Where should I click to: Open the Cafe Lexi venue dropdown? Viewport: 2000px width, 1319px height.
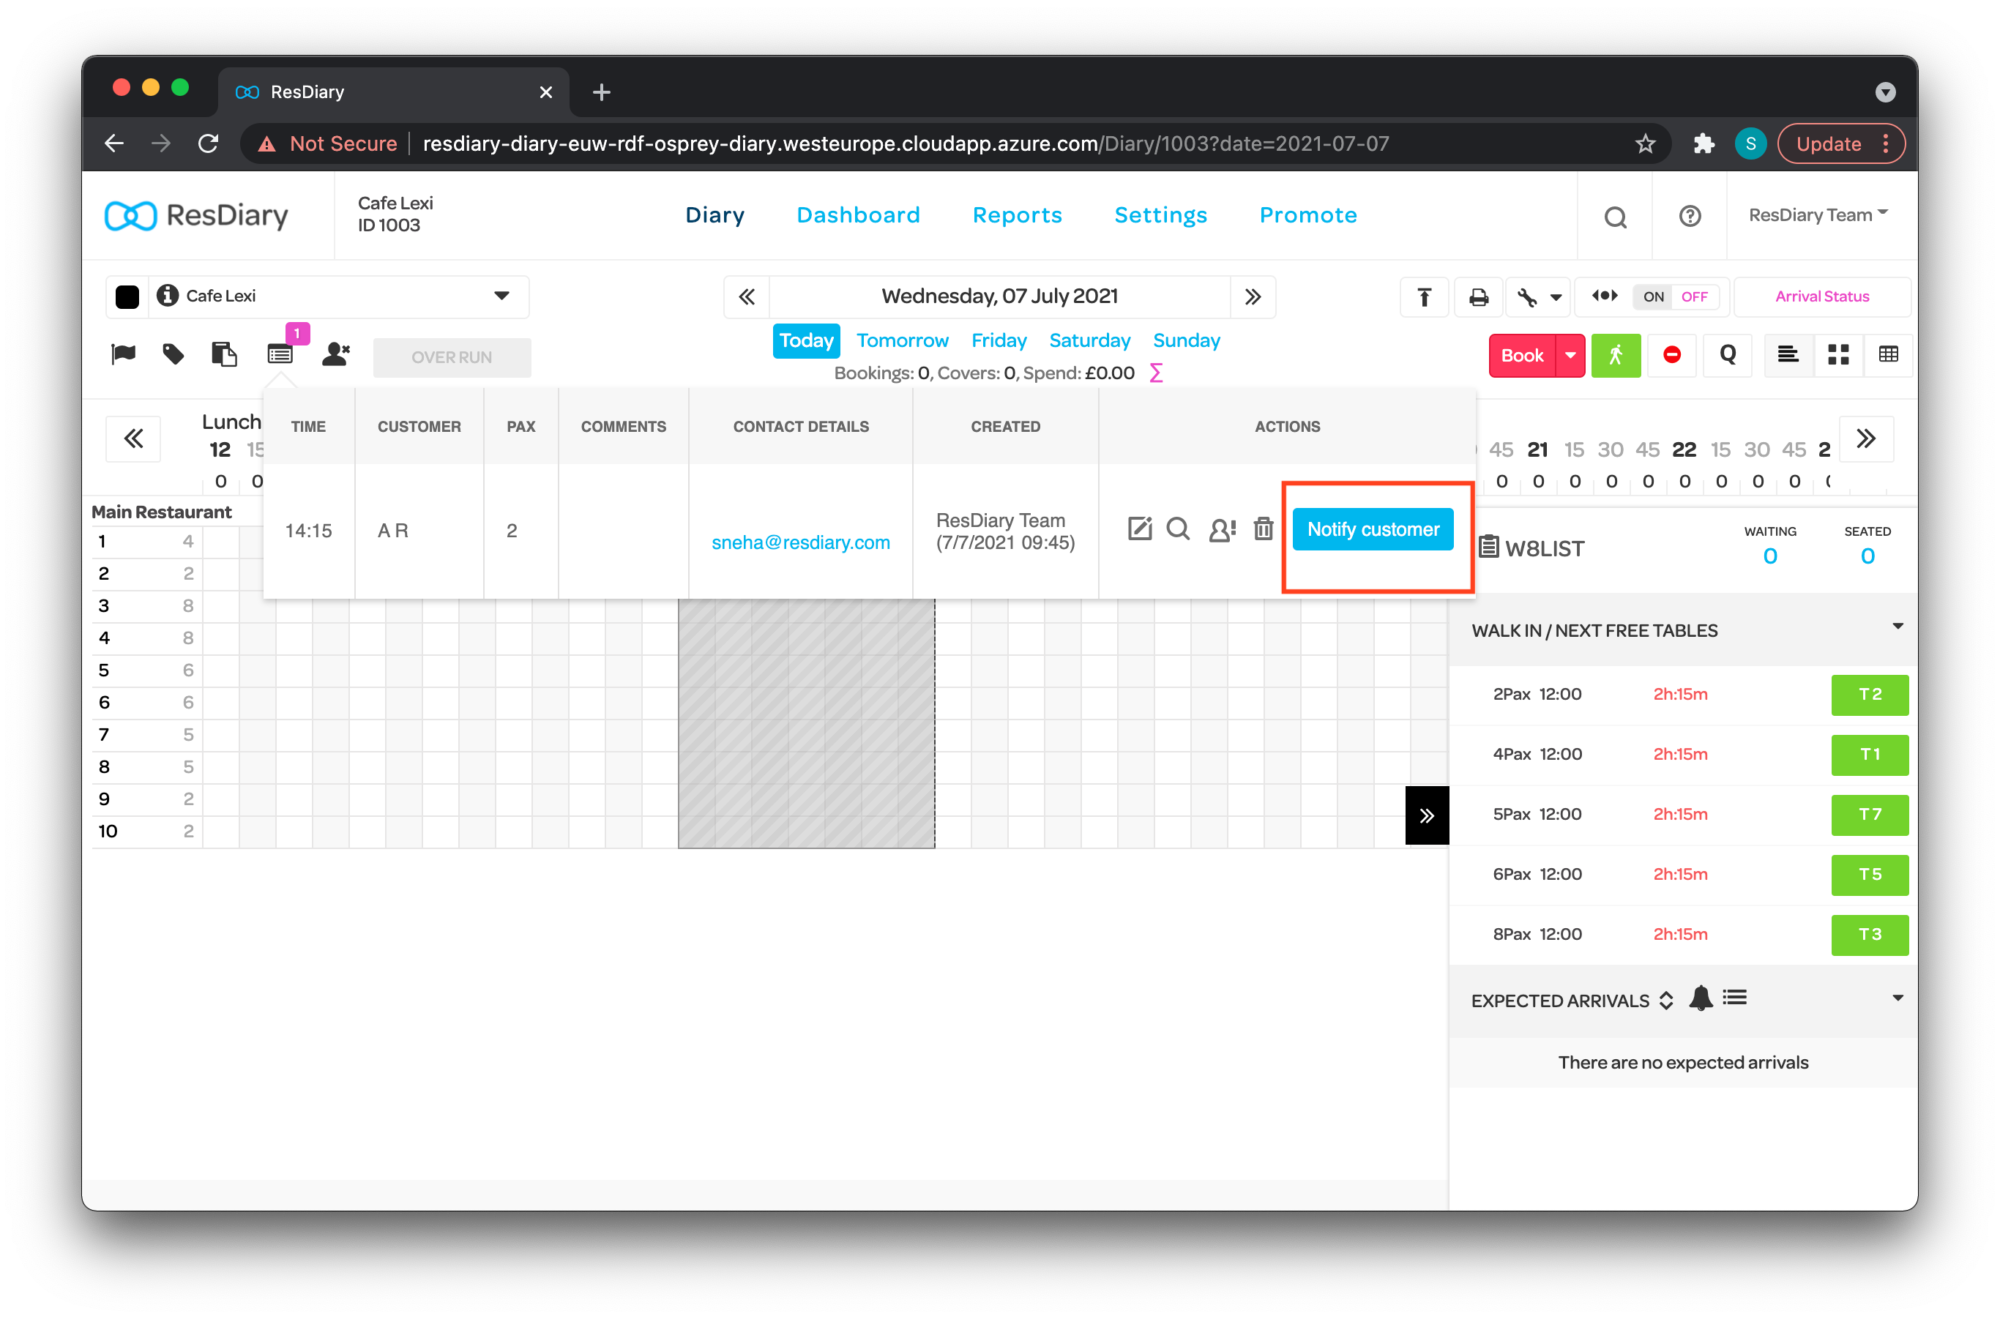(501, 296)
